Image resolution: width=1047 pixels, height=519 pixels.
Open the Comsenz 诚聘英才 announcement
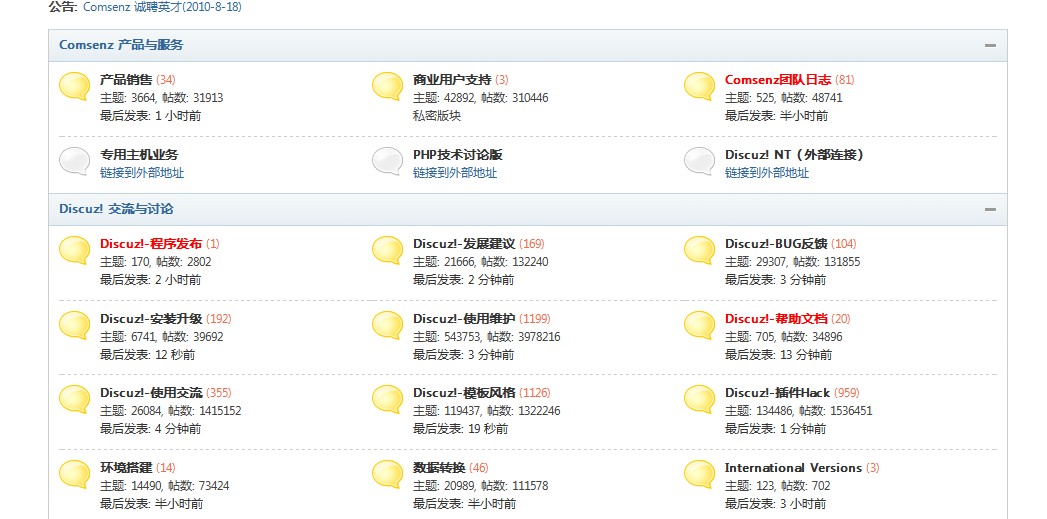tap(162, 7)
